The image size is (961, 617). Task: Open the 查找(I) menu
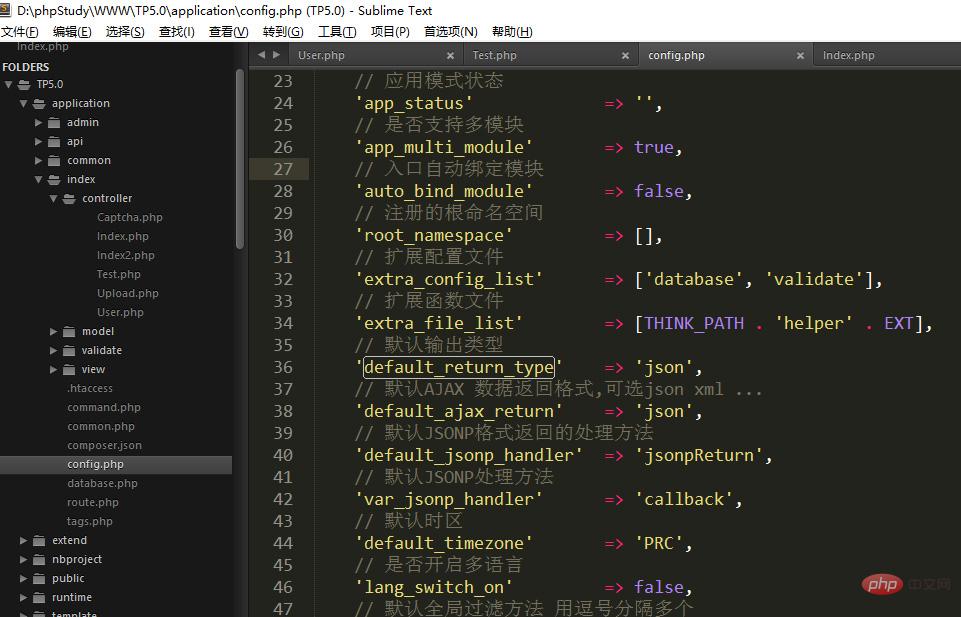[x=177, y=31]
